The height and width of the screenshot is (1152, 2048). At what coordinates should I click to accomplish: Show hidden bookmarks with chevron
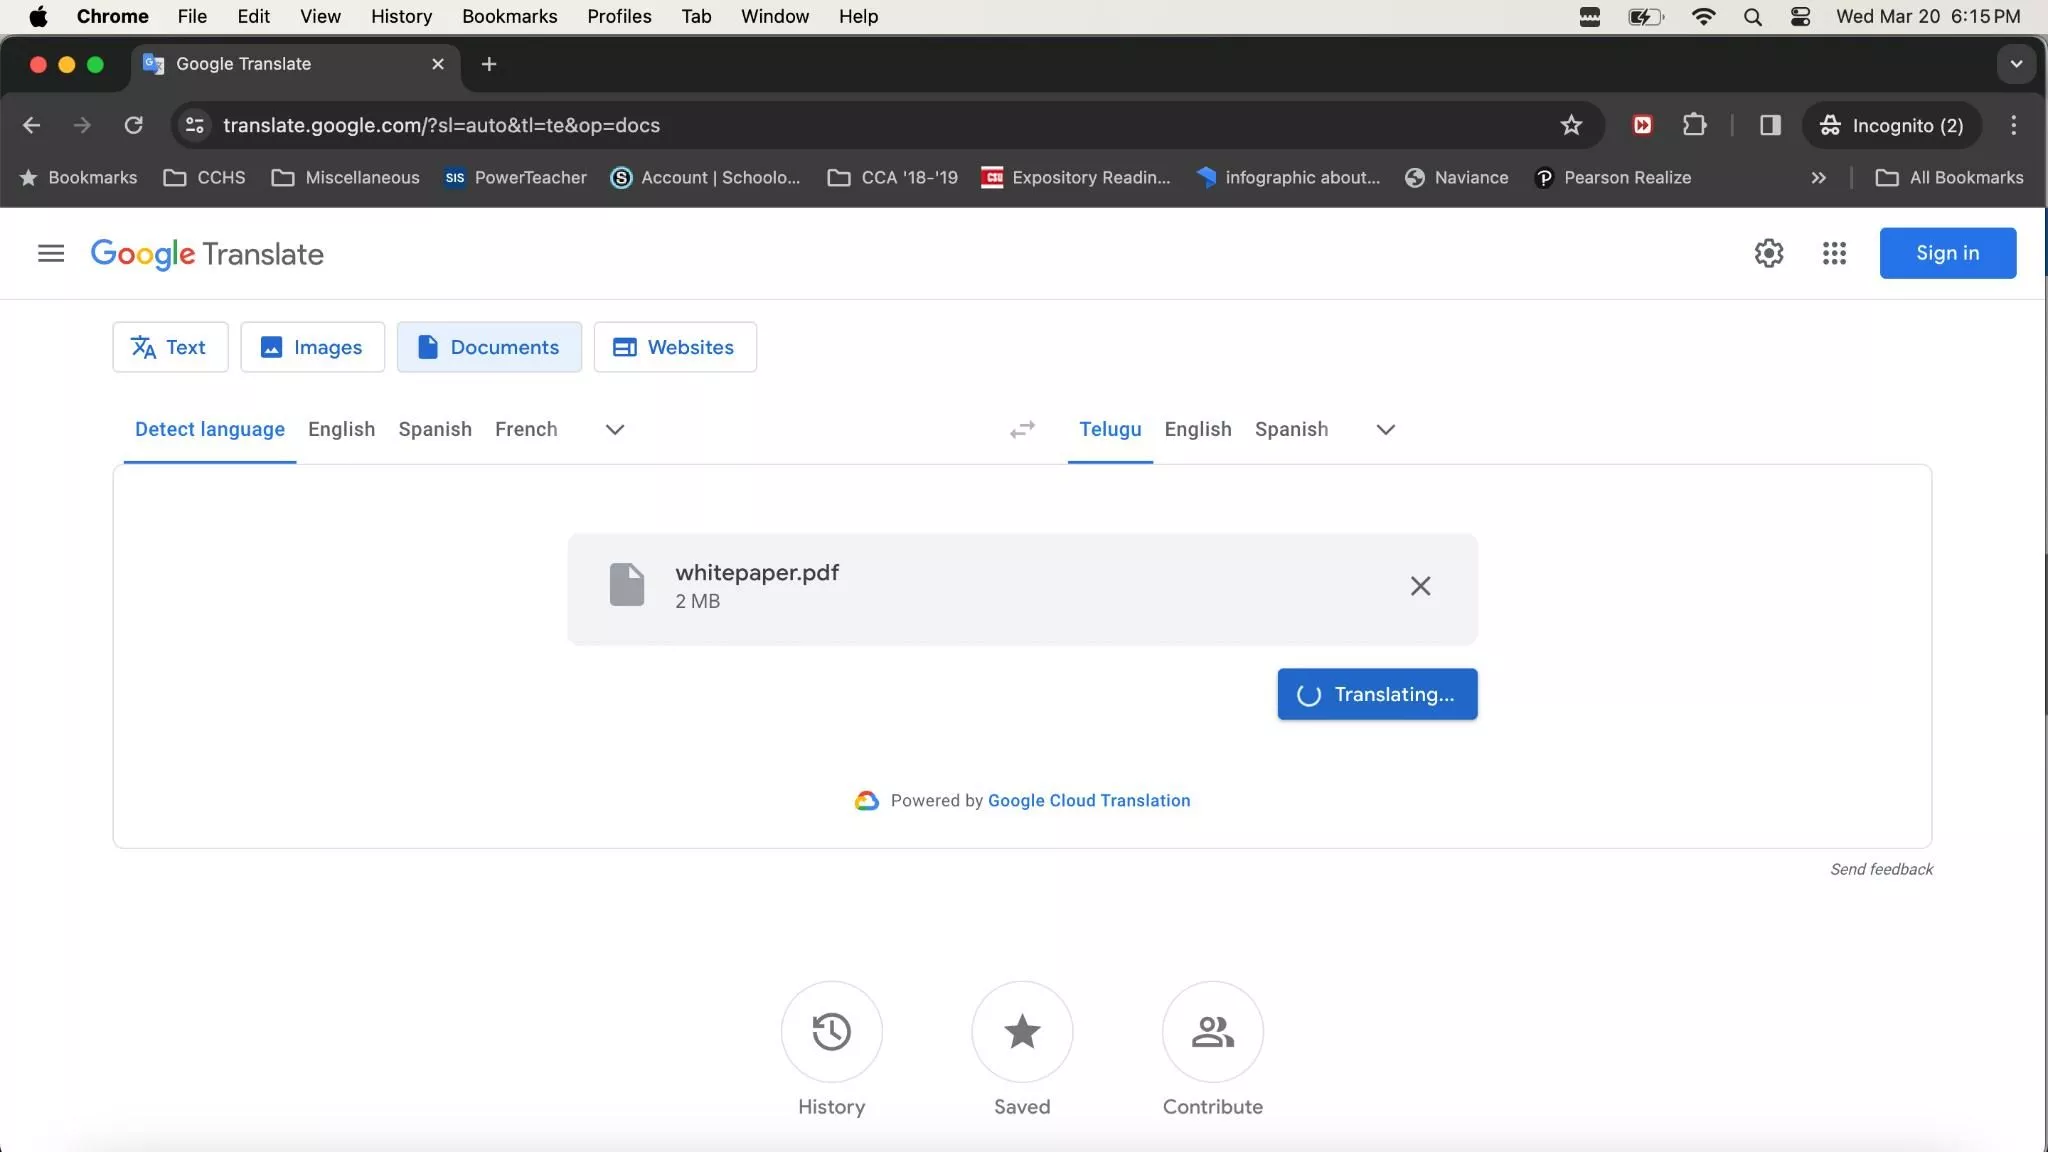point(1817,178)
